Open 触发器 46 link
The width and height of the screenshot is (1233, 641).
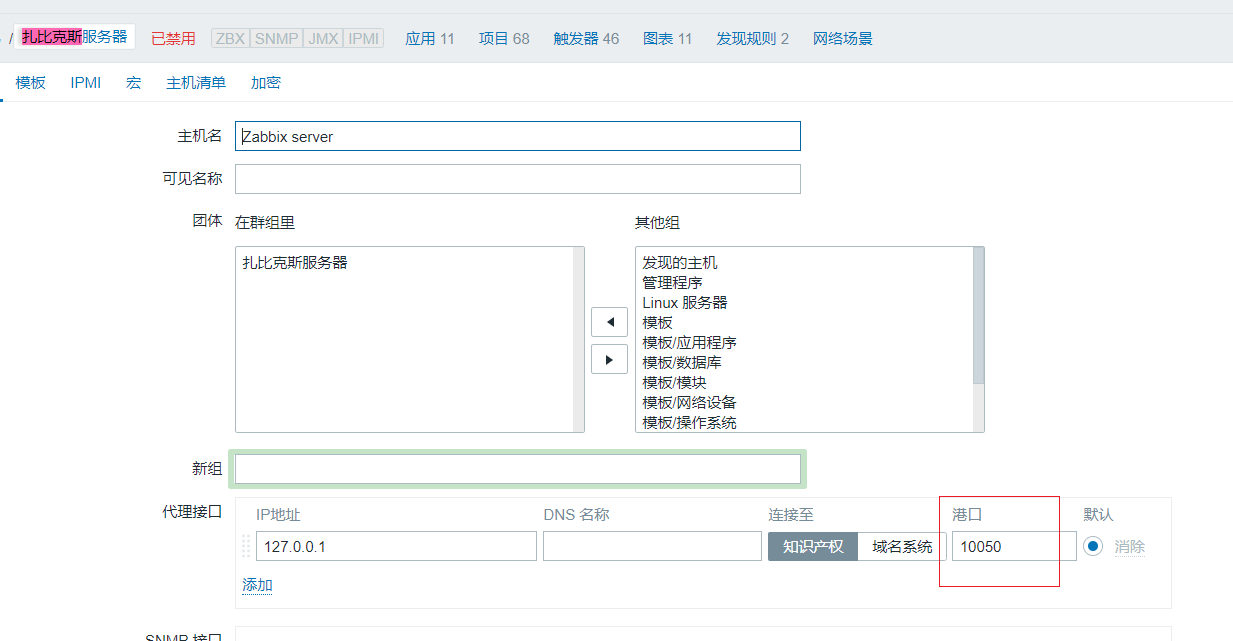pyautogui.click(x=586, y=39)
